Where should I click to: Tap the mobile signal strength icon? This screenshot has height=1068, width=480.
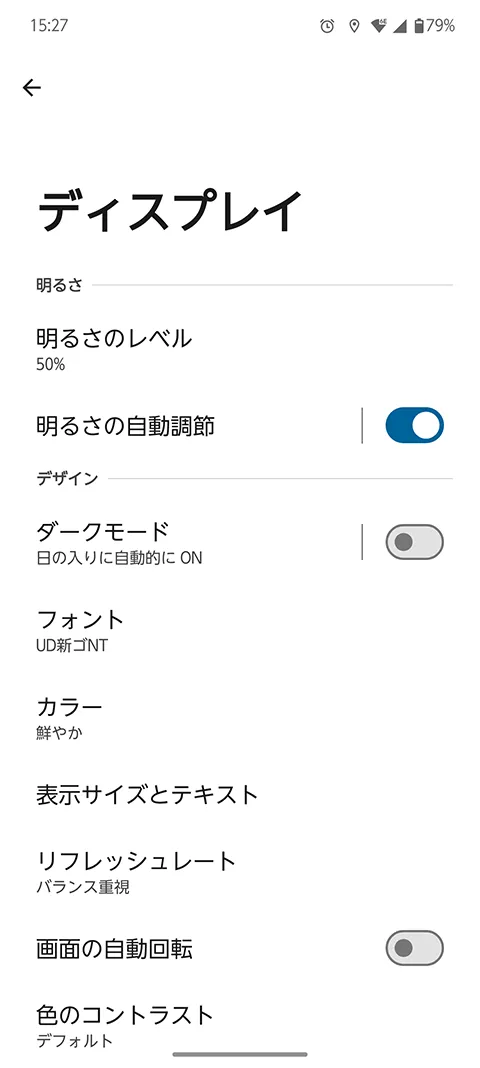tap(400, 27)
